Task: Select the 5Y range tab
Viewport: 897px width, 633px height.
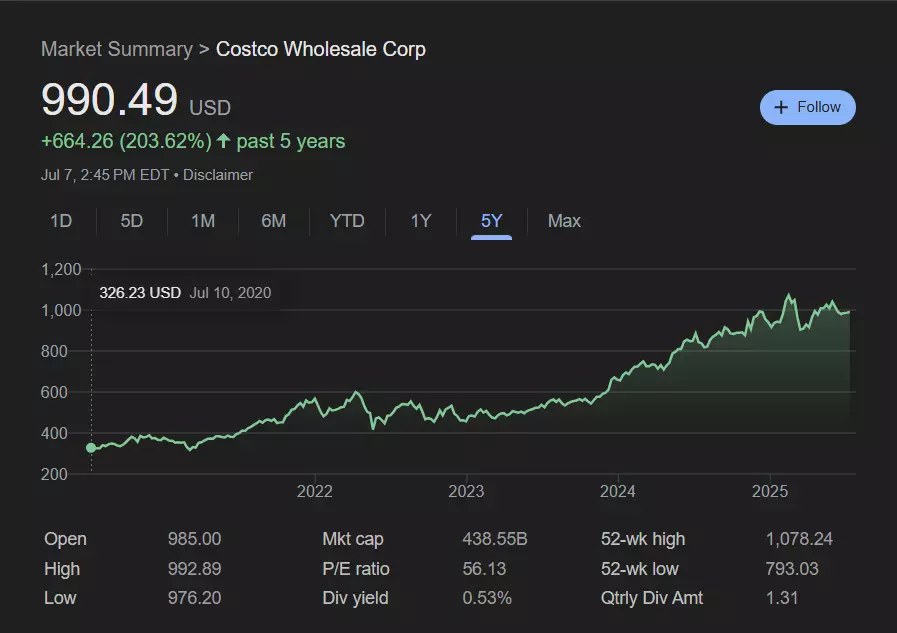Action: 491,221
